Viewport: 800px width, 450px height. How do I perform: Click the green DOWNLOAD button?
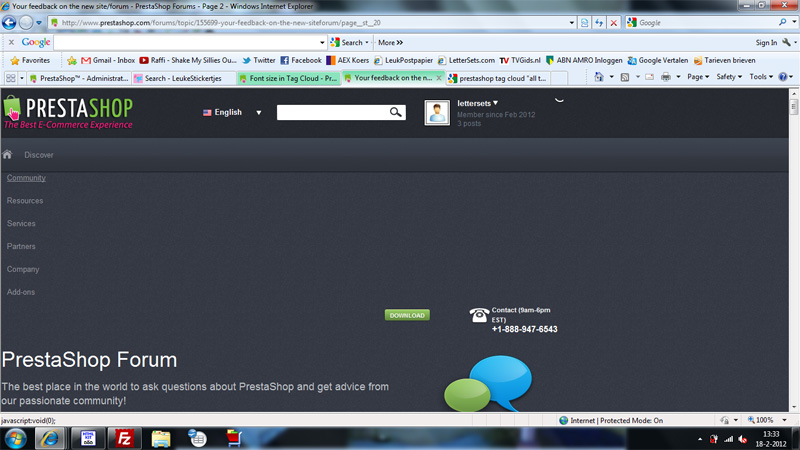pos(407,315)
